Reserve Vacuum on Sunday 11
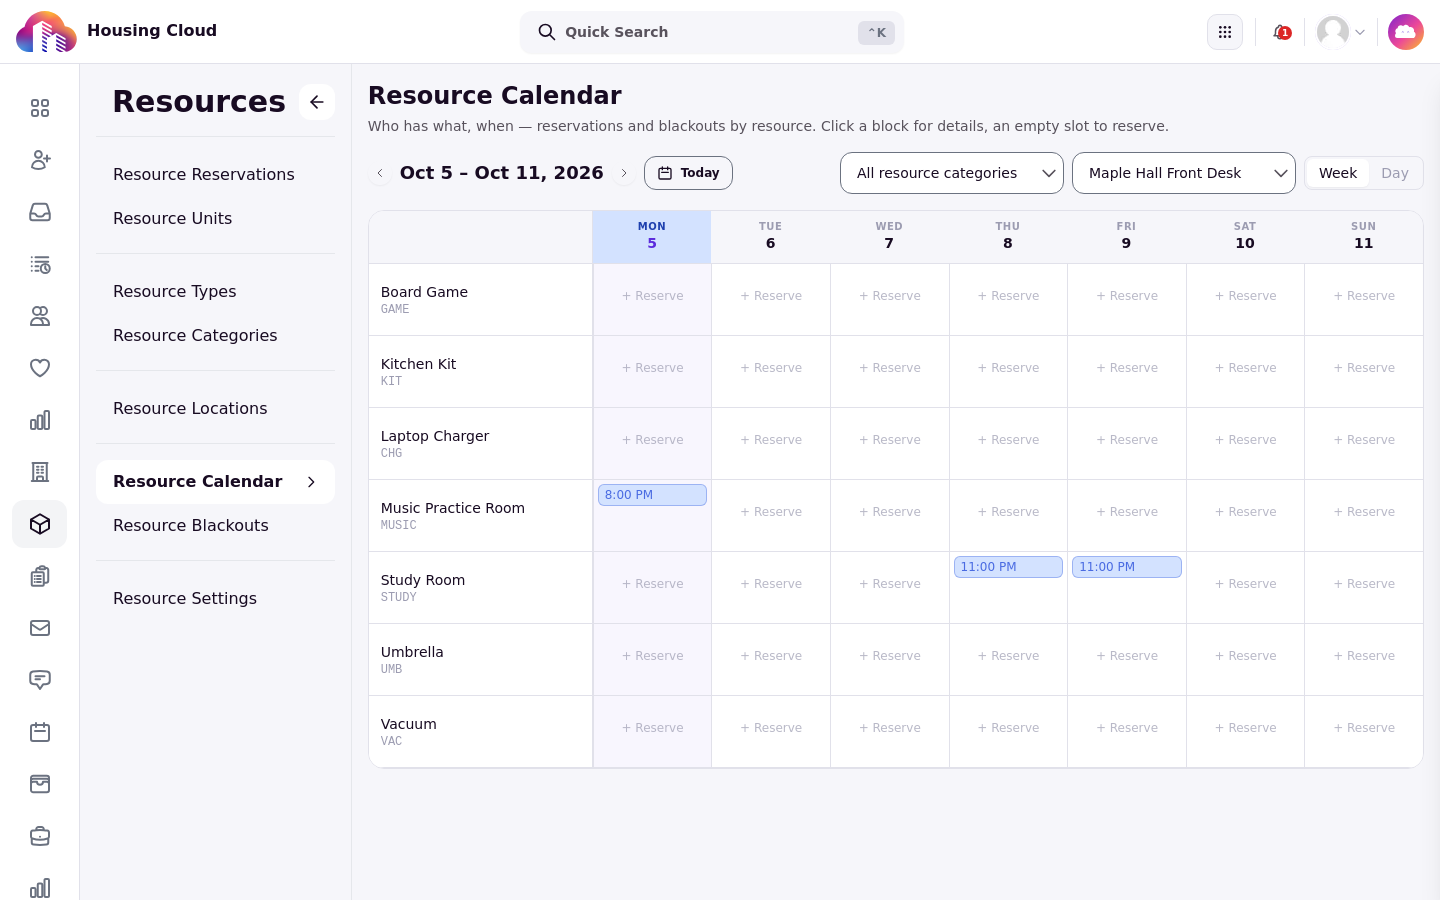 pos(1364,728)
